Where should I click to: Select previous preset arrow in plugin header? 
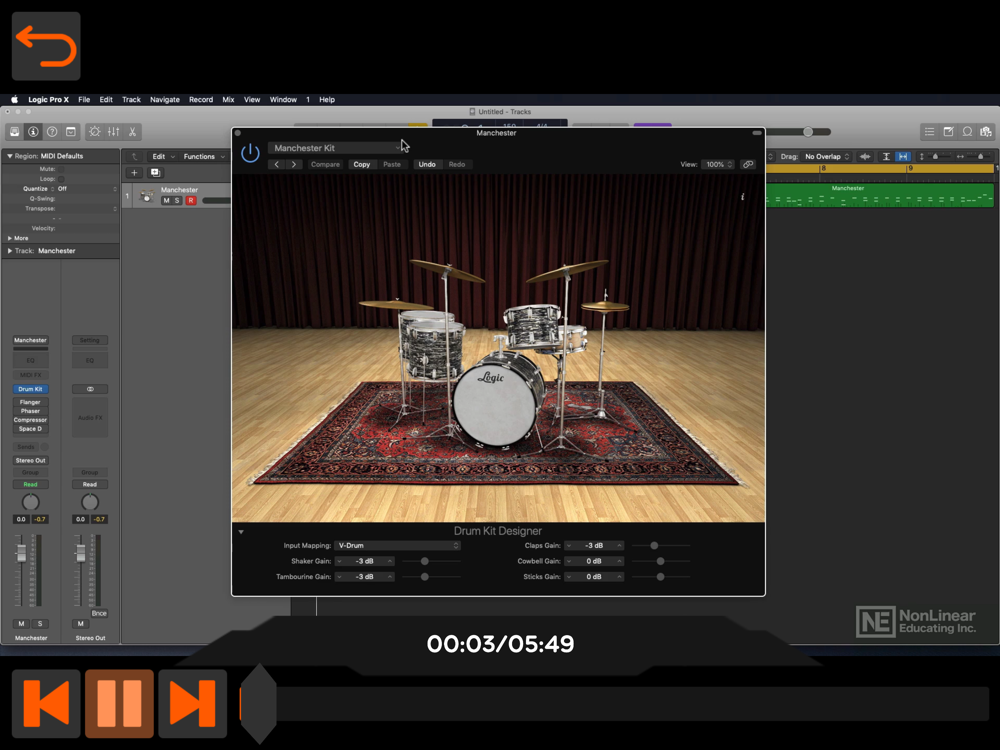tap(277, 165)
